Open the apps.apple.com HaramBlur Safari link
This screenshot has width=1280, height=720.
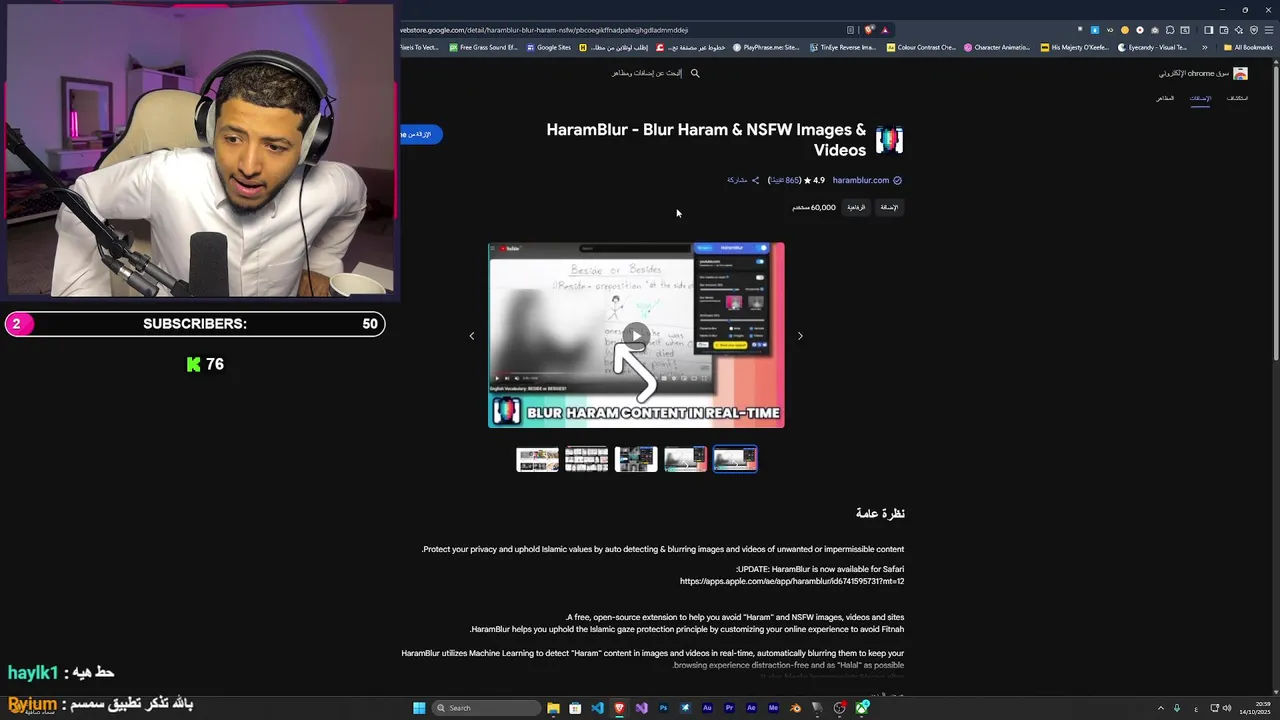[792, 581]
